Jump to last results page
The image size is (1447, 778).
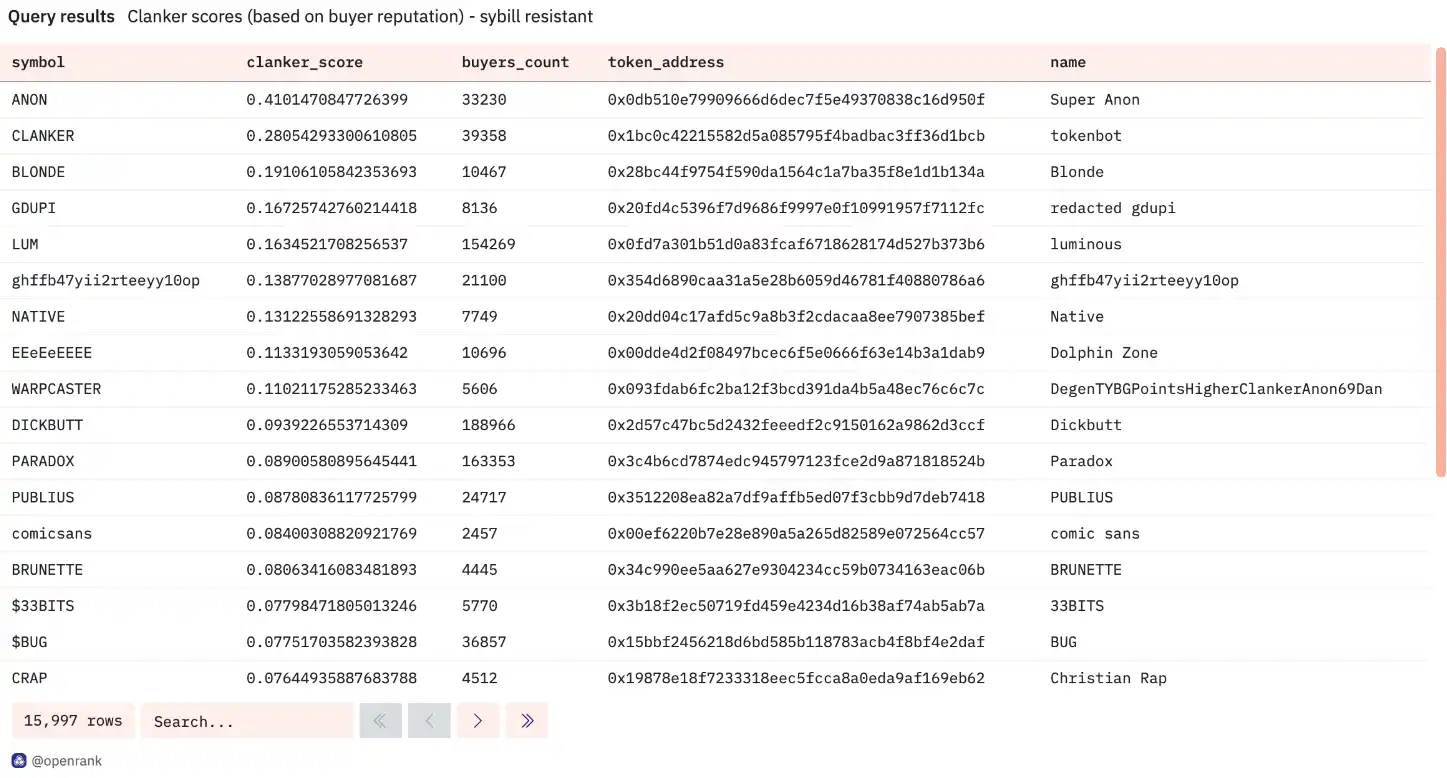click(527, 721)
